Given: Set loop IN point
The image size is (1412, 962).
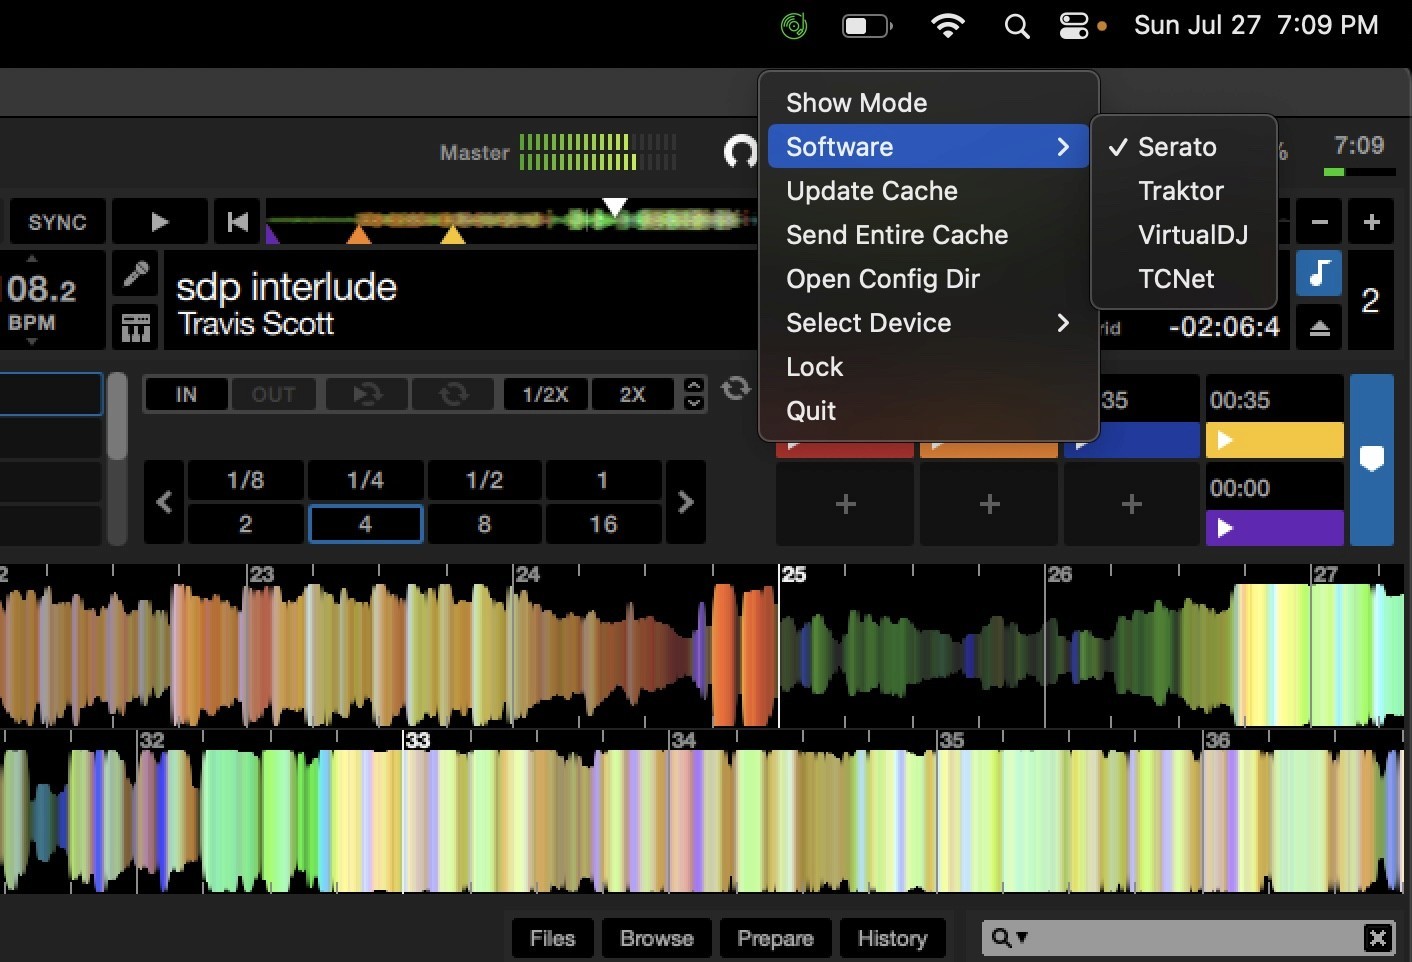Looking at the screenshot, I should [186, 394].
